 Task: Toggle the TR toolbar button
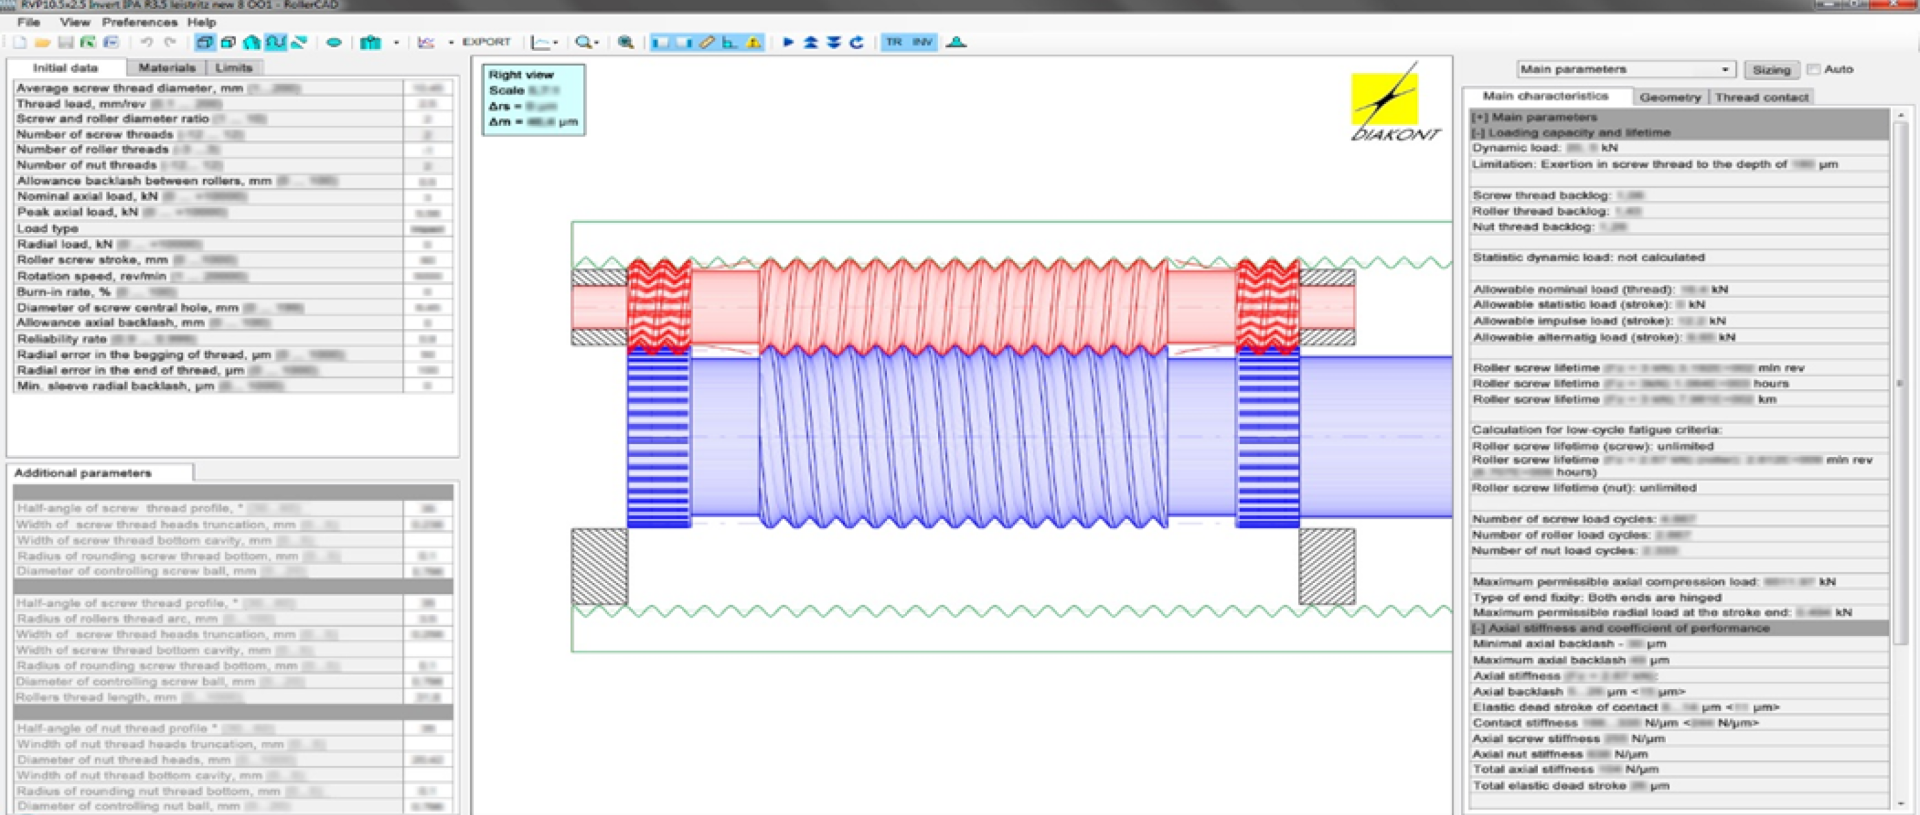coord(894,42)
